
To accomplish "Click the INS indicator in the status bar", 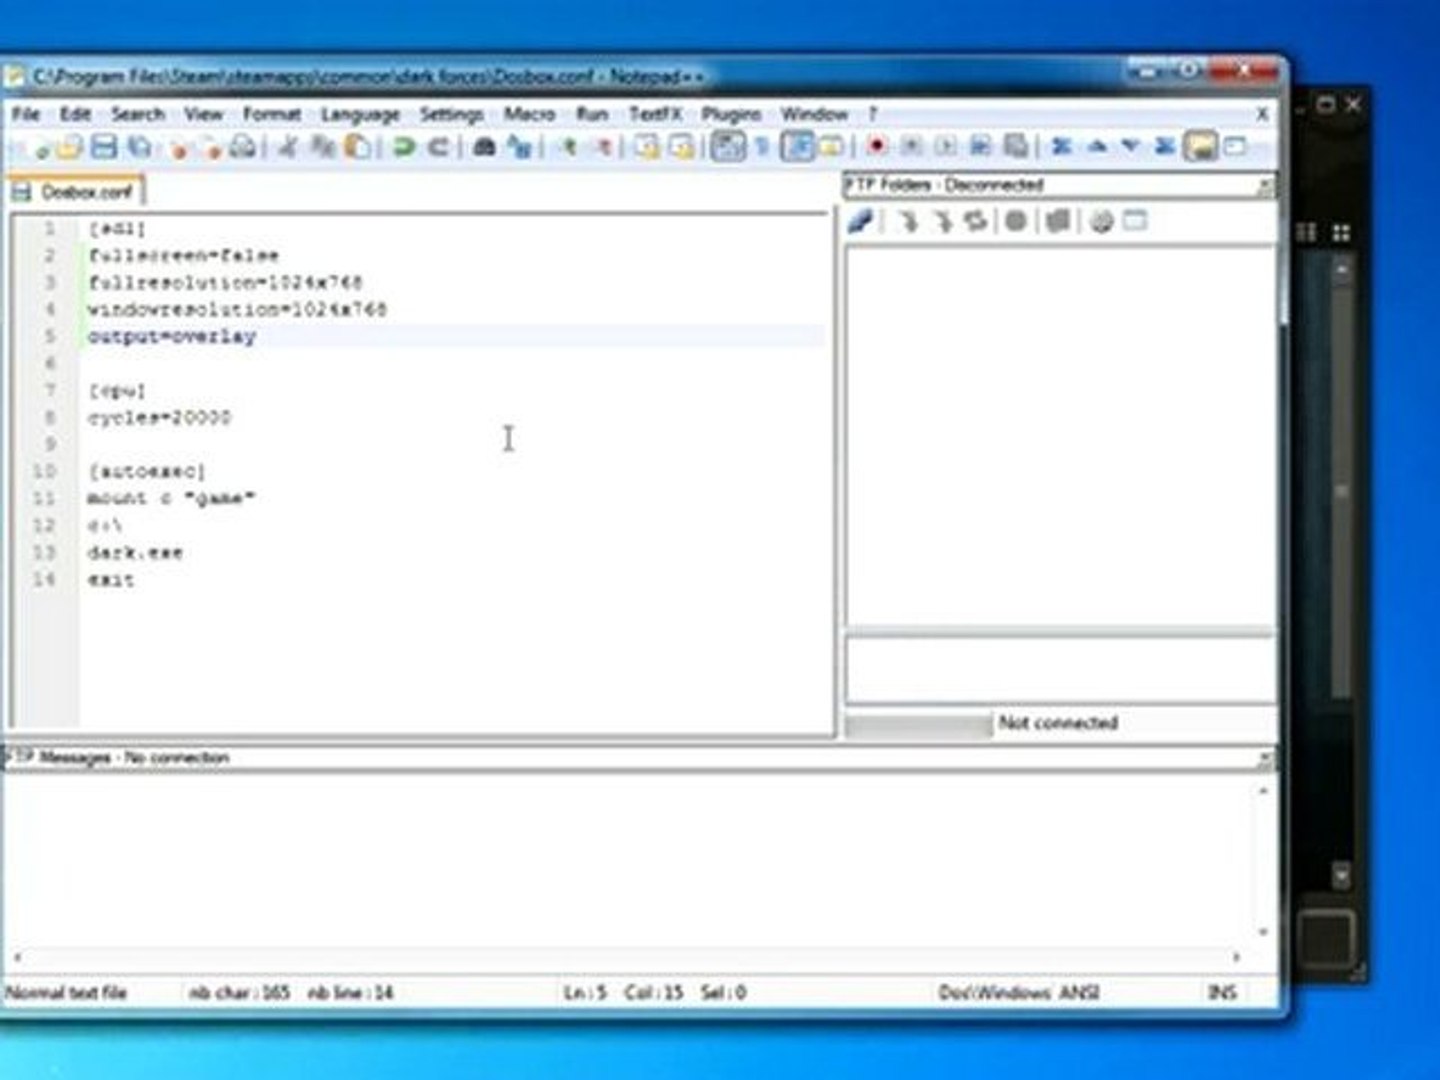I will pos(1222,993).
